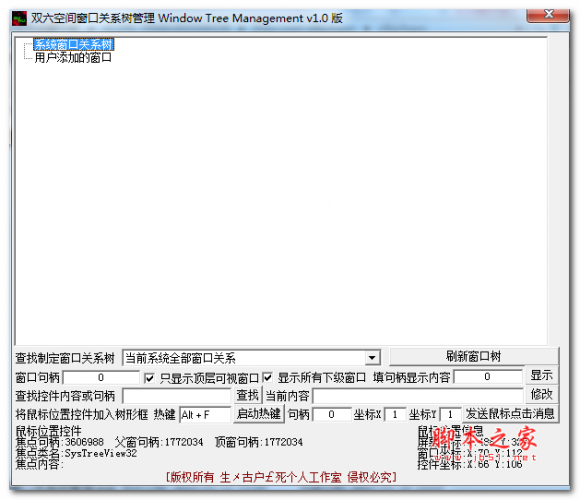The width and height of the screenshot is (580, 500).
Task: Click the 坐标Y input field
Action: [x=451, y=414]
